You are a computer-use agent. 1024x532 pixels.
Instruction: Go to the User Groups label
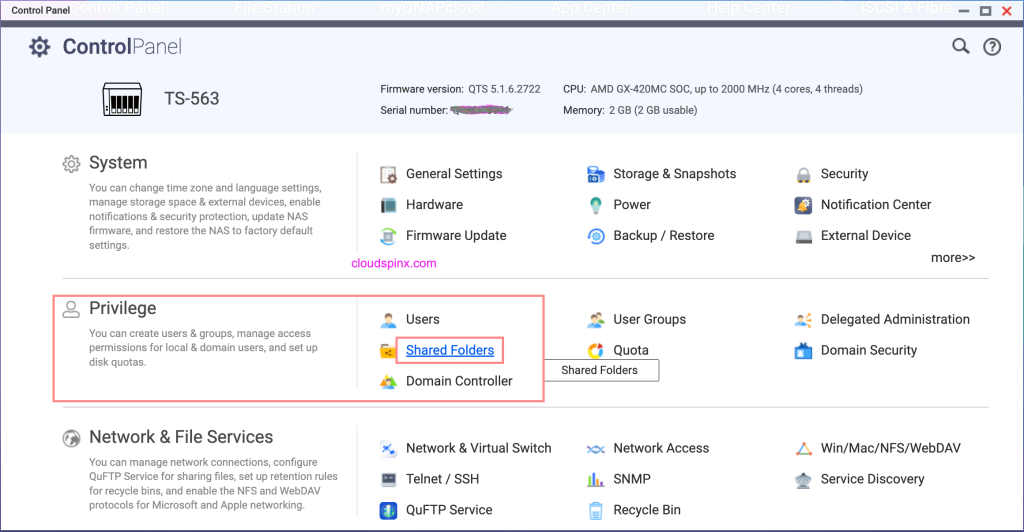point(649,320)
